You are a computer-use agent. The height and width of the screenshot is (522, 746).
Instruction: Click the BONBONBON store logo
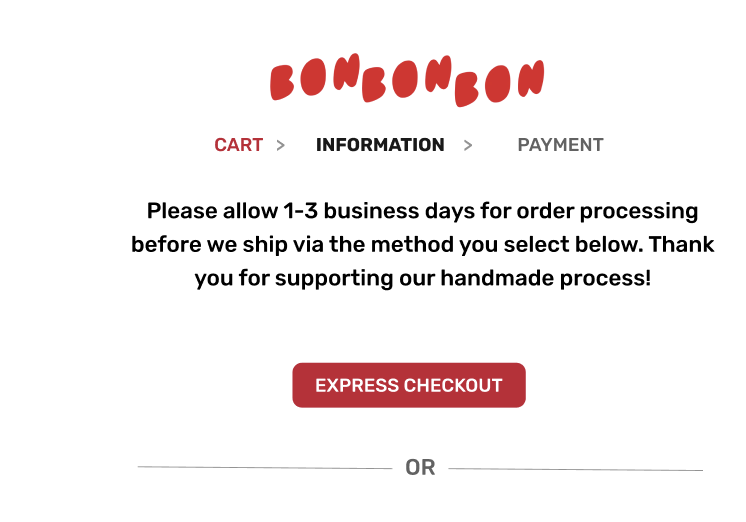(x=407, y=80)
